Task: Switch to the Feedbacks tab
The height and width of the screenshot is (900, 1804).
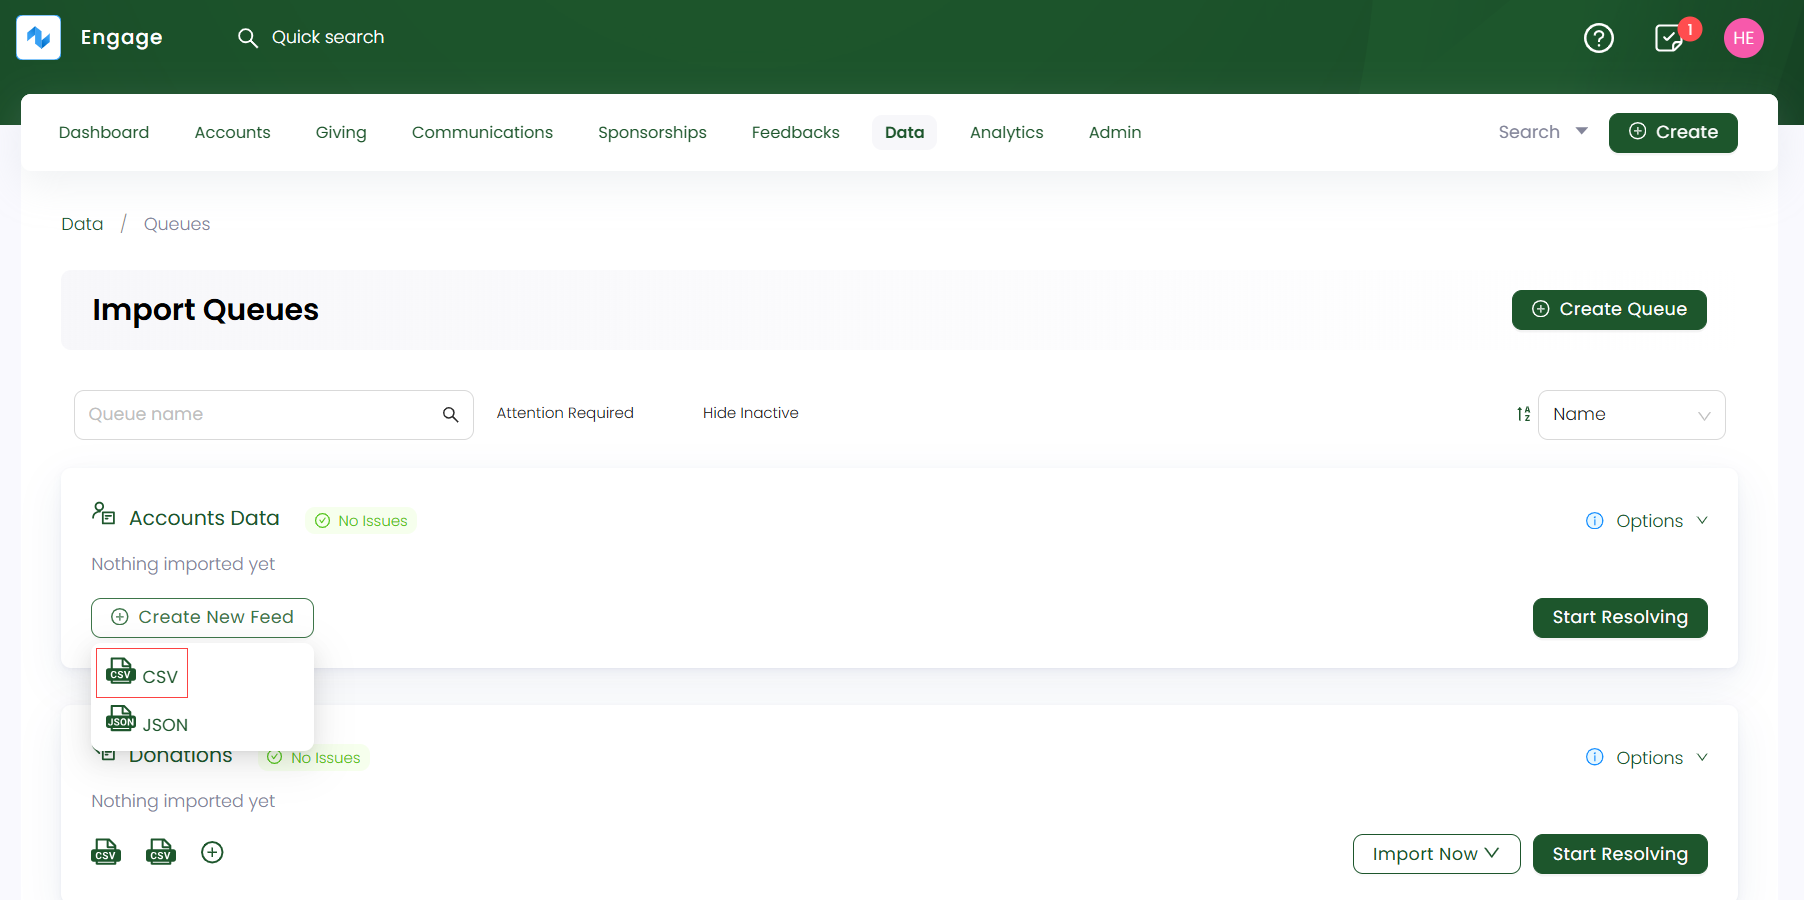Action: [795, 132]
